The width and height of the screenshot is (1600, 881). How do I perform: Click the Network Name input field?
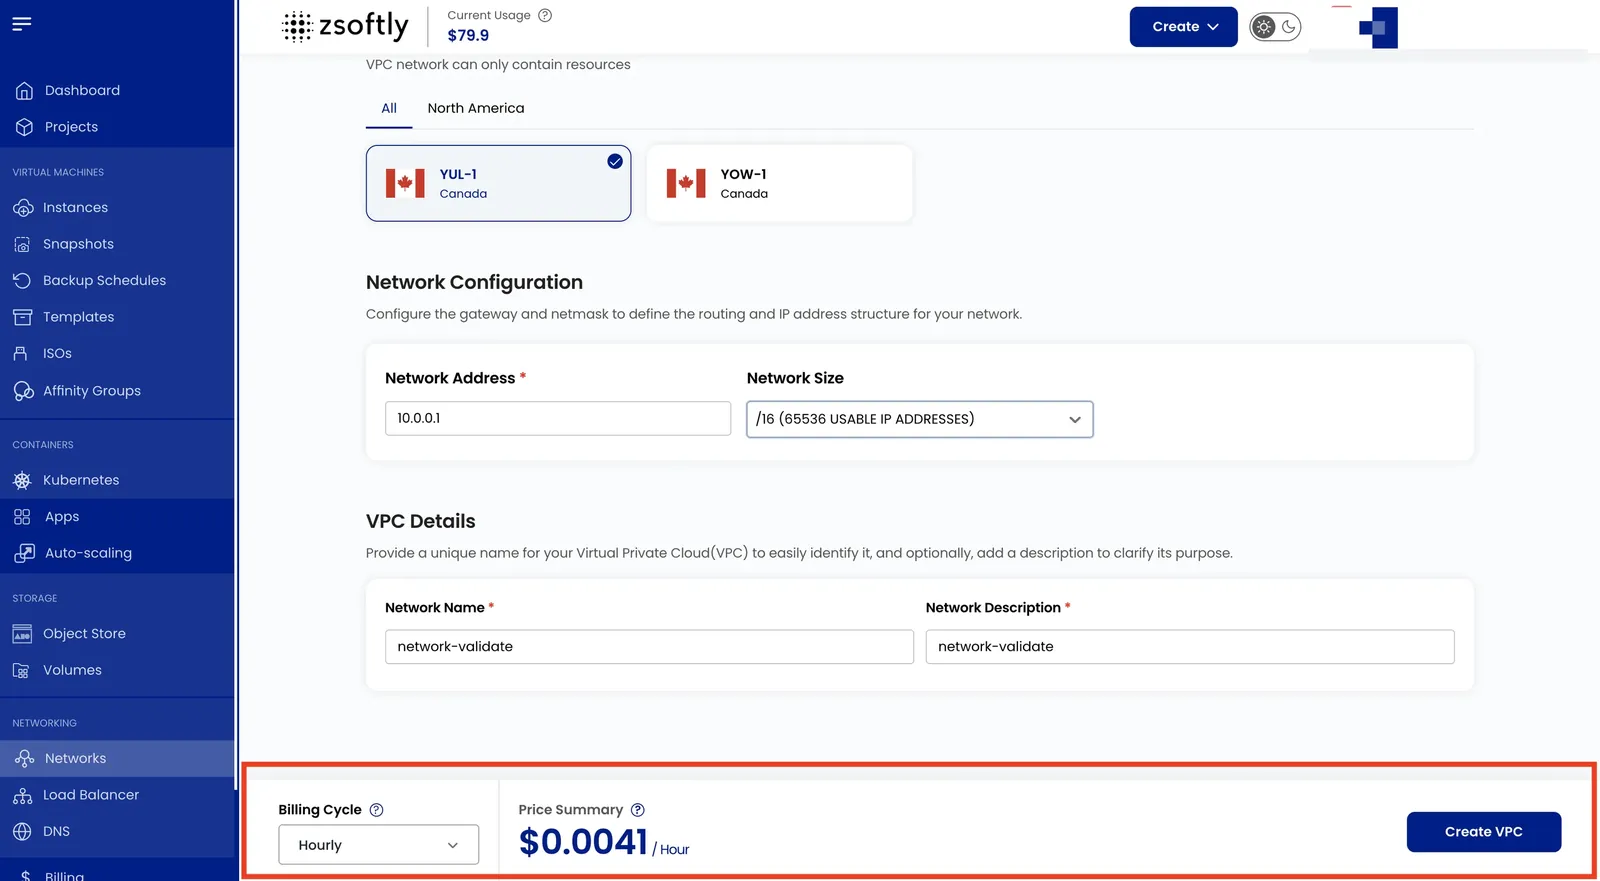point(649,647)
